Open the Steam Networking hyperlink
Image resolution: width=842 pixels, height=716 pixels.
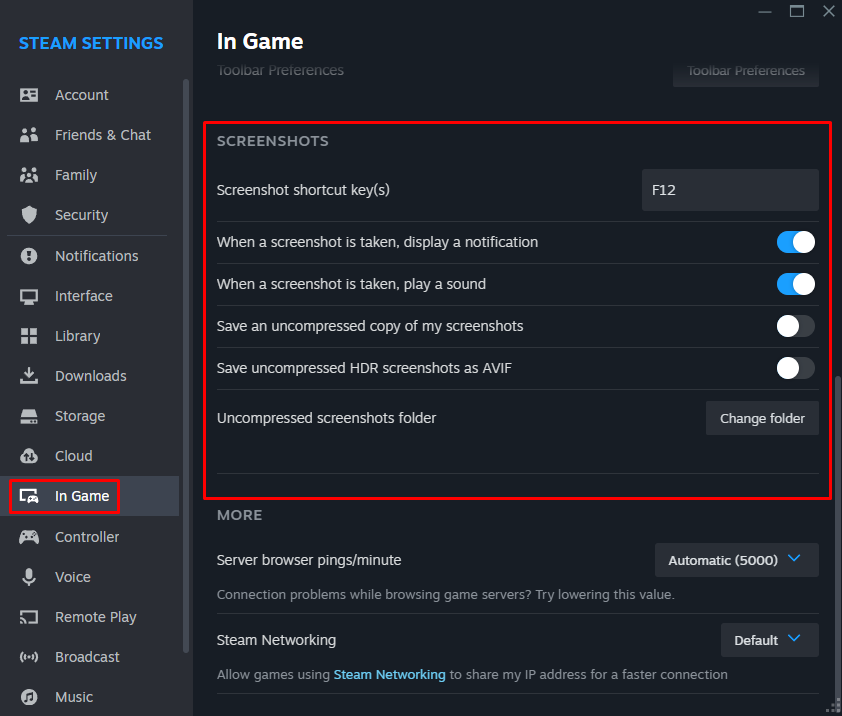[x=389, y=675]
